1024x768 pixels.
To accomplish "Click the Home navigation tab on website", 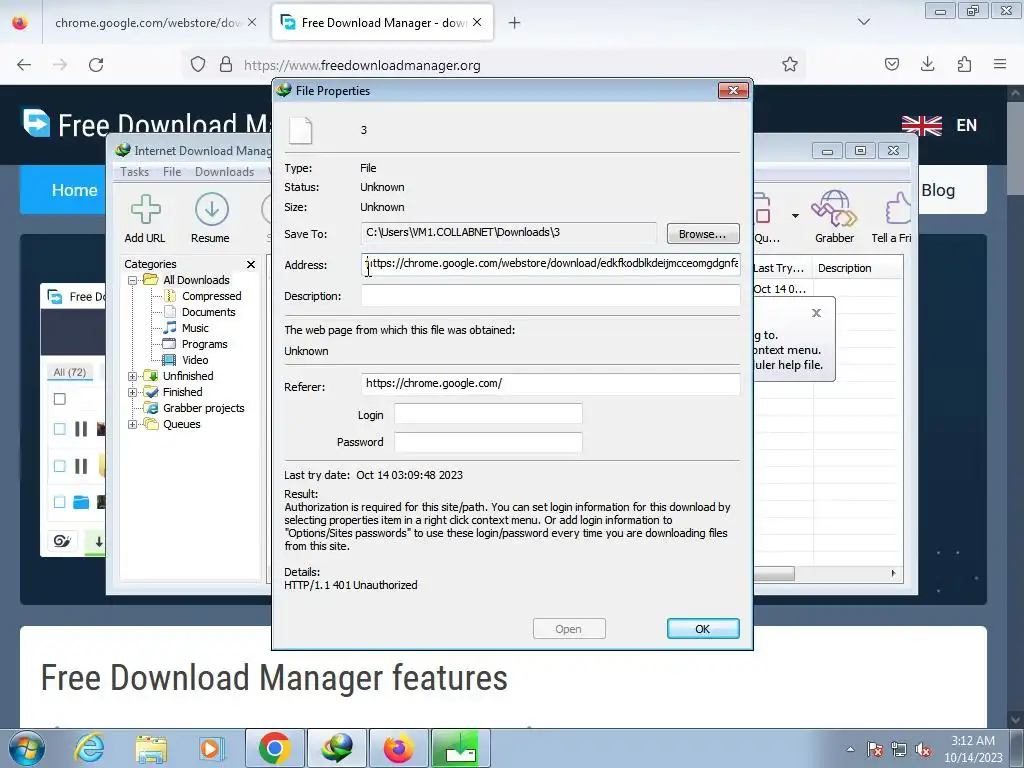I will pyautogui.click(x=74, y=190).
